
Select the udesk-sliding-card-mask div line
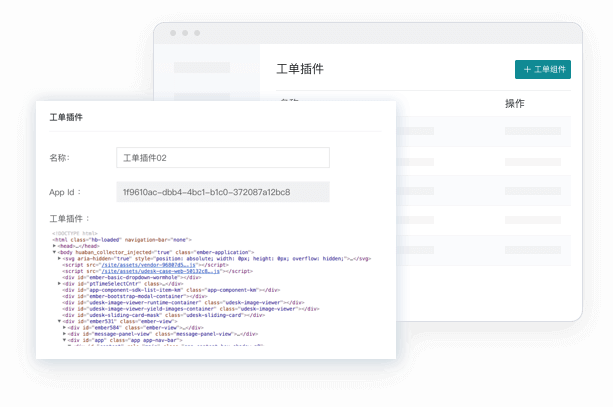[163, 315]
